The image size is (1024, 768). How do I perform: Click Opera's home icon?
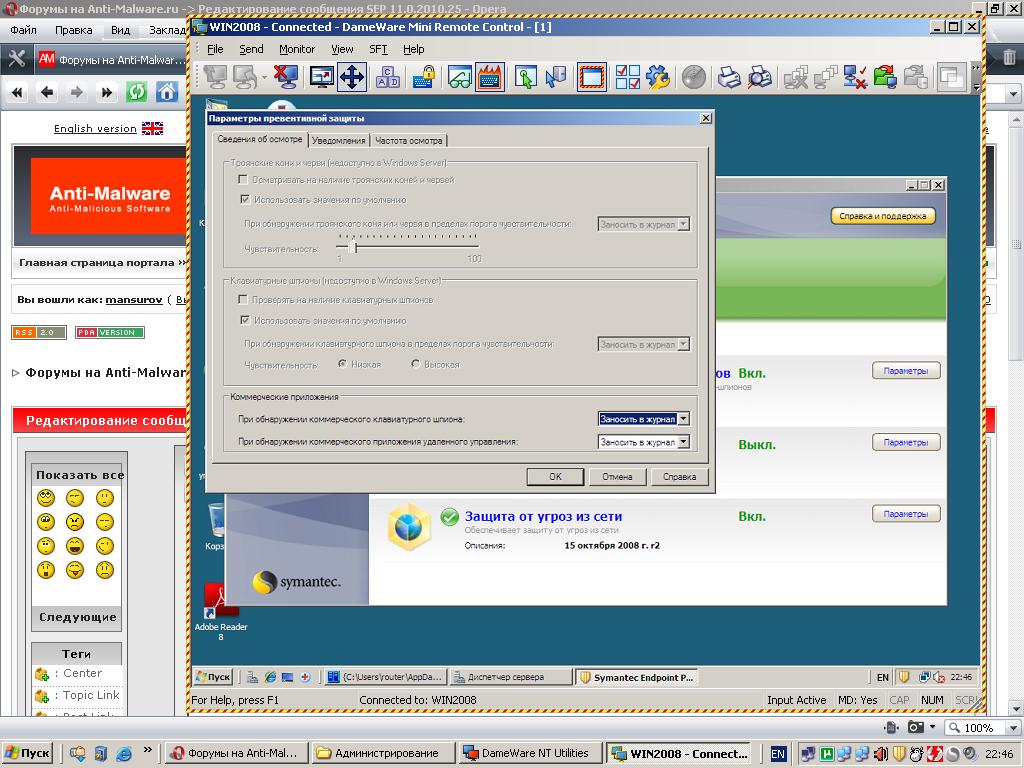coord(167,92)
